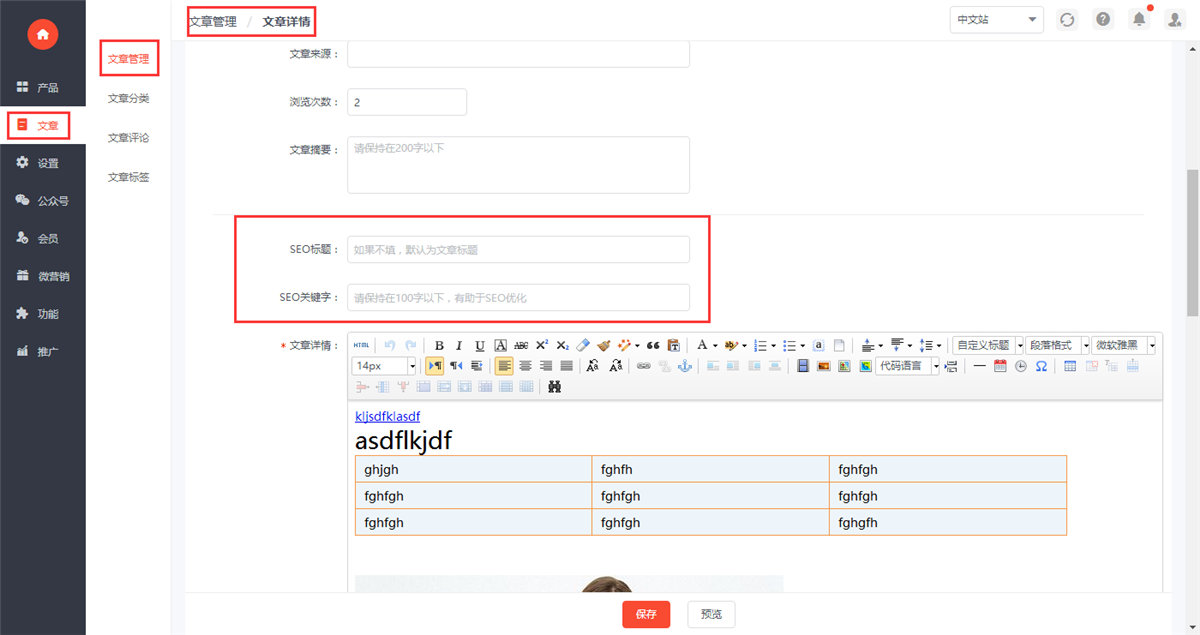The height and width of the screenshot is (635, 1200).
Task: Click the 浏览次数 input field
Action: click(407, 102)
